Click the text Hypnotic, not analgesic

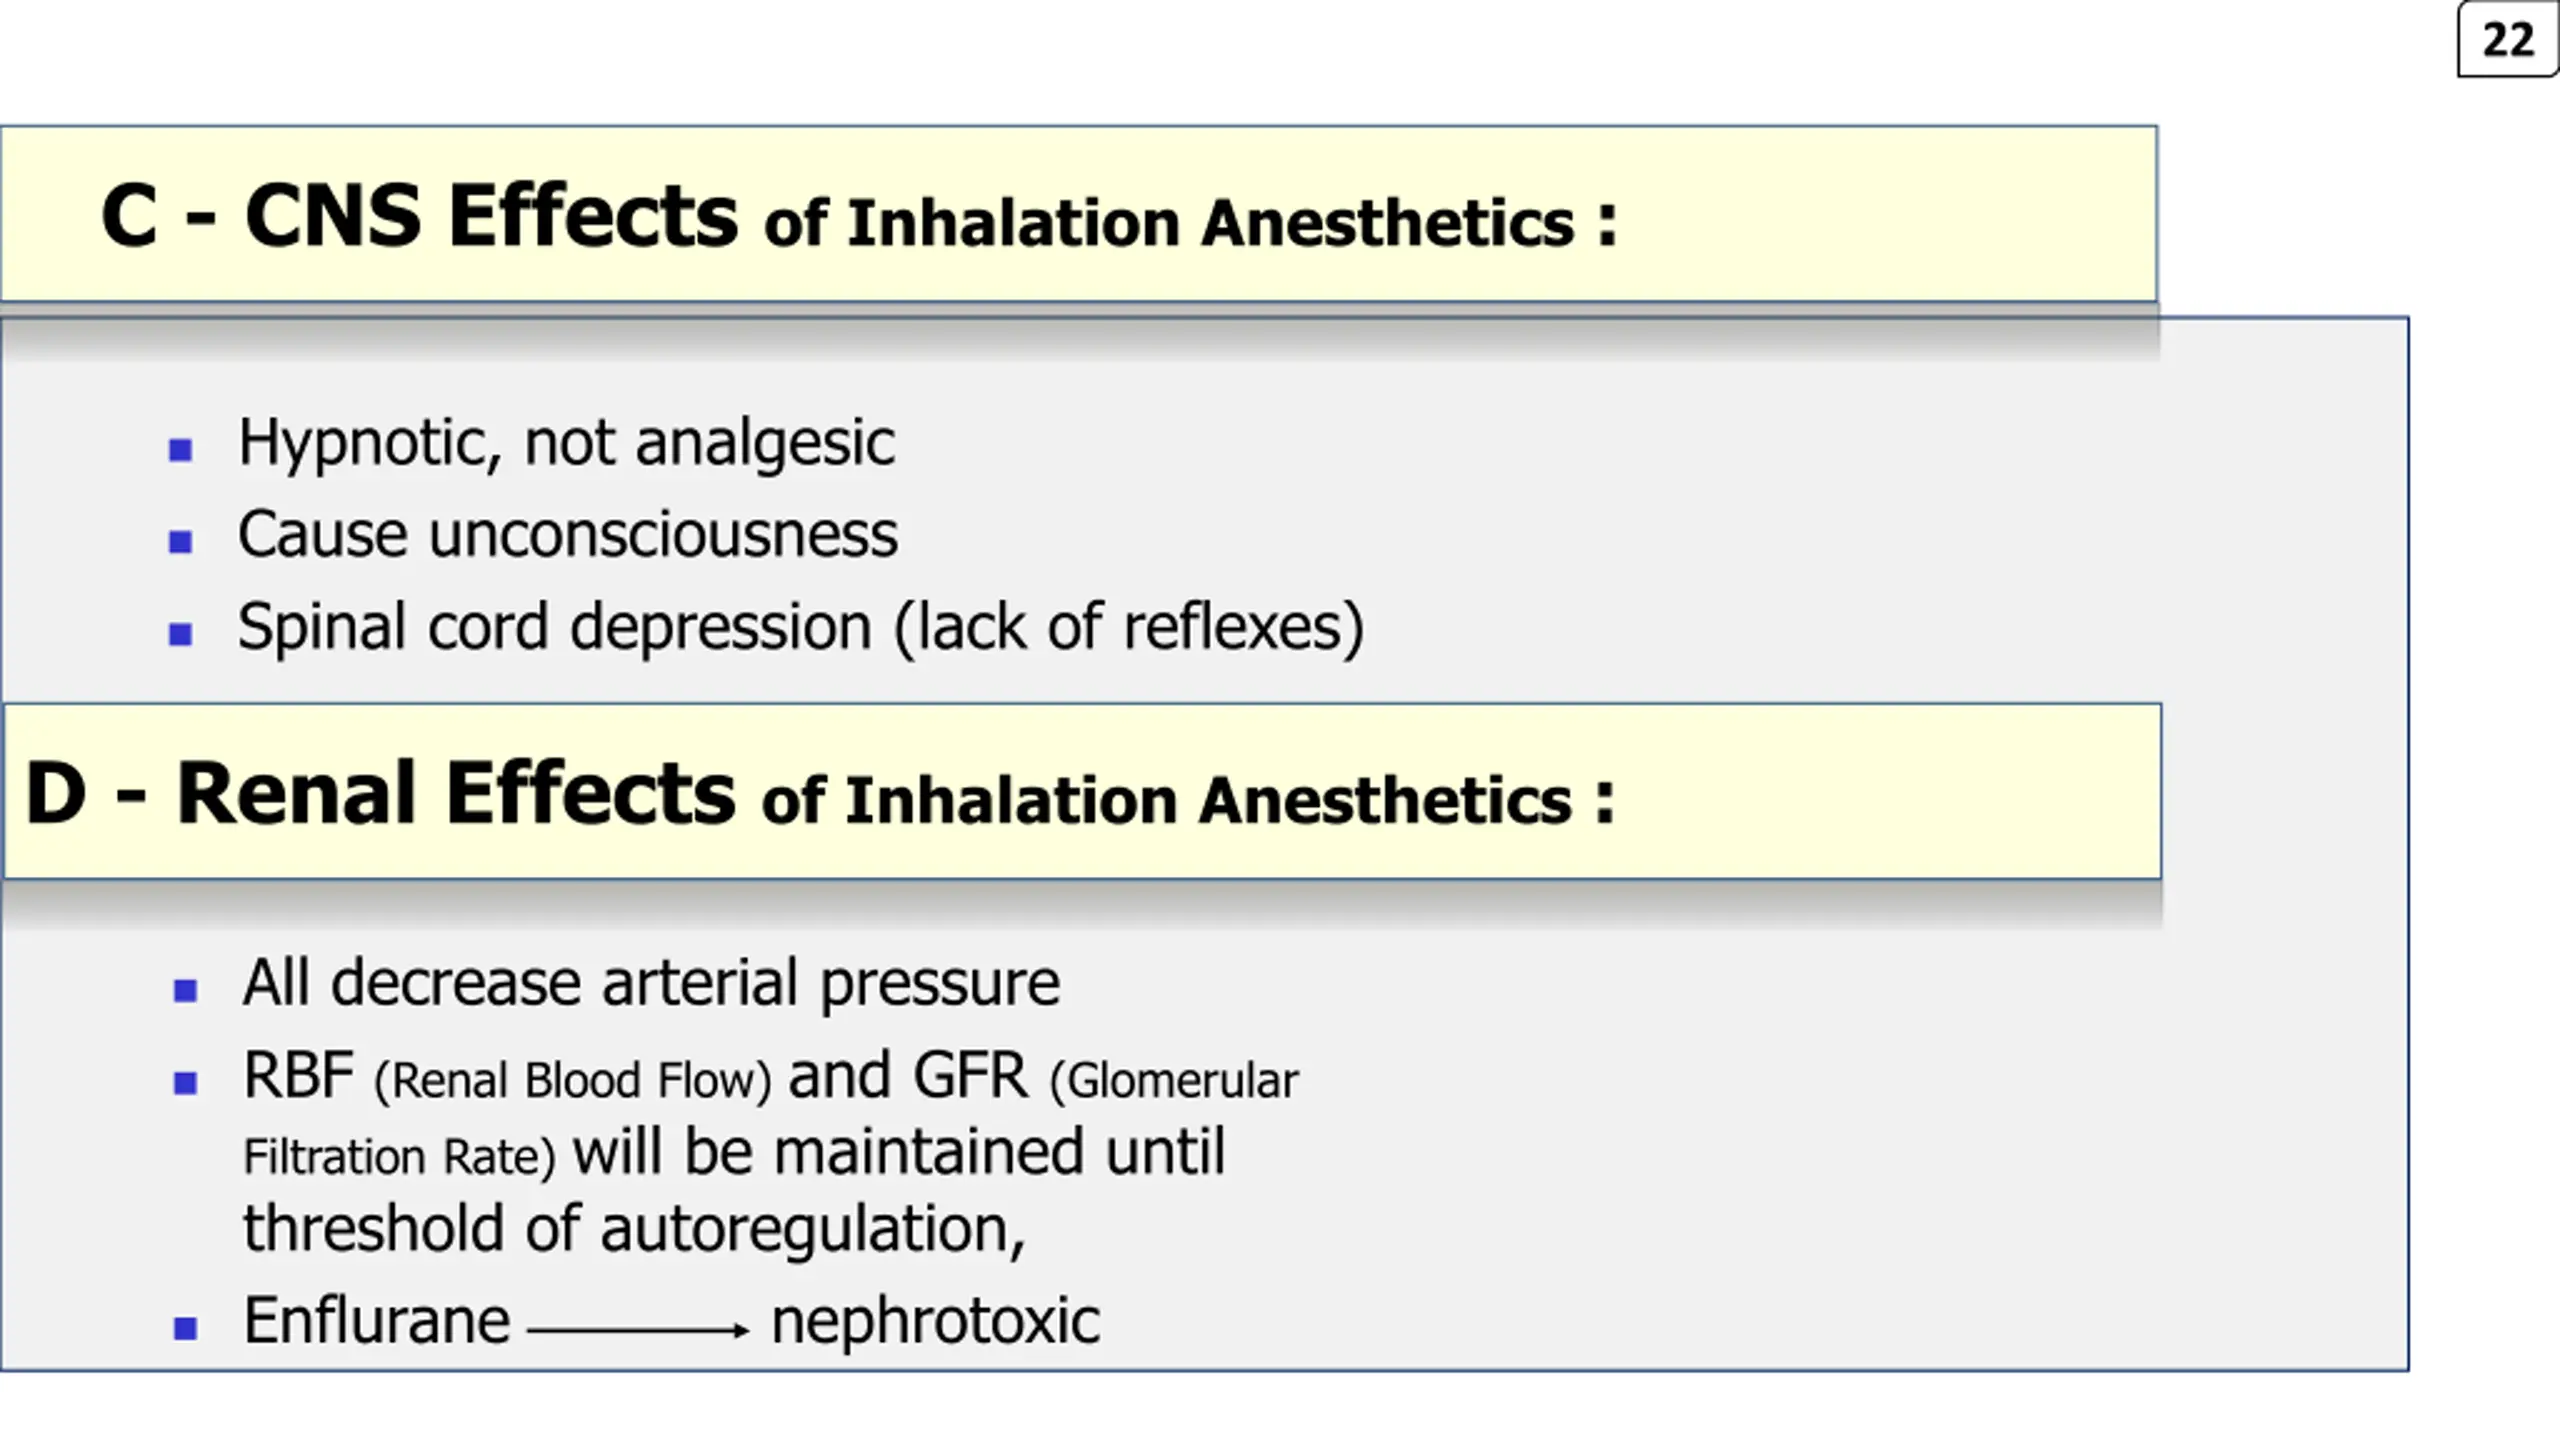(x=566, y=443)
